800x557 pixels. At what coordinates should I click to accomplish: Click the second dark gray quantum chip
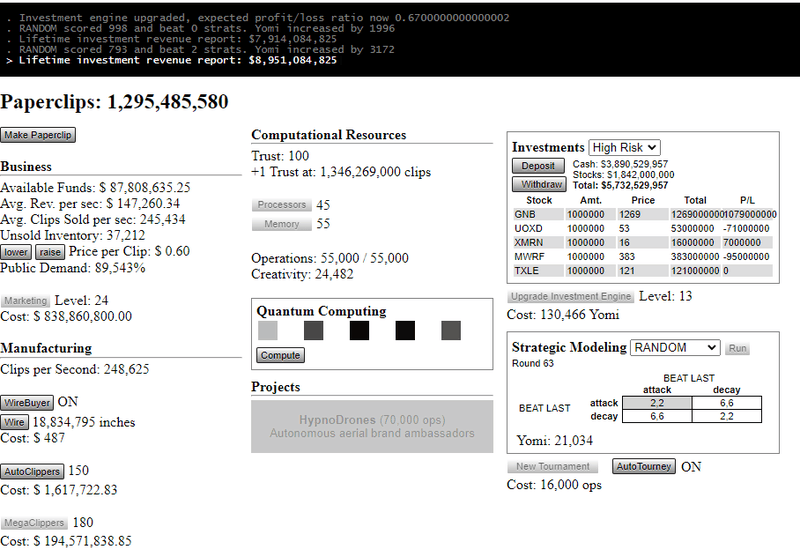tap(313, 331)
